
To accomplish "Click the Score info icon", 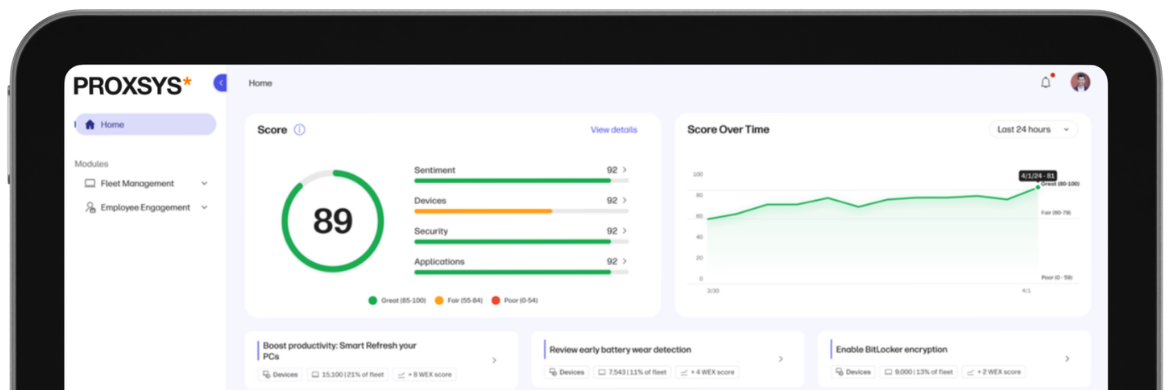I will pyautogui.click(x=299, y=130).
